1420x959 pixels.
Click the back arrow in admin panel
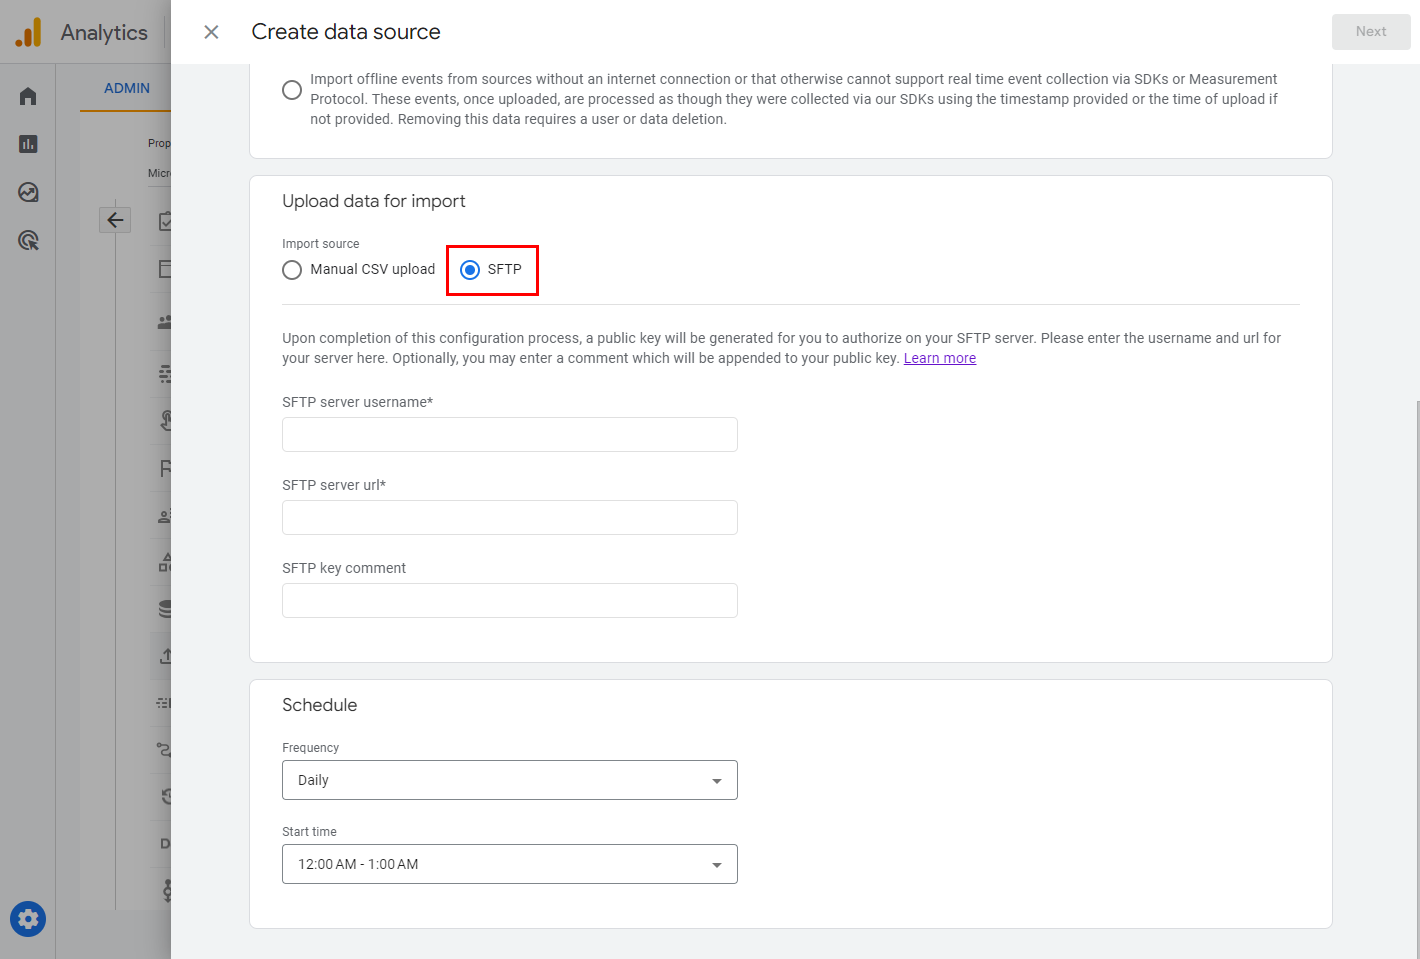(x=115, y=220)
